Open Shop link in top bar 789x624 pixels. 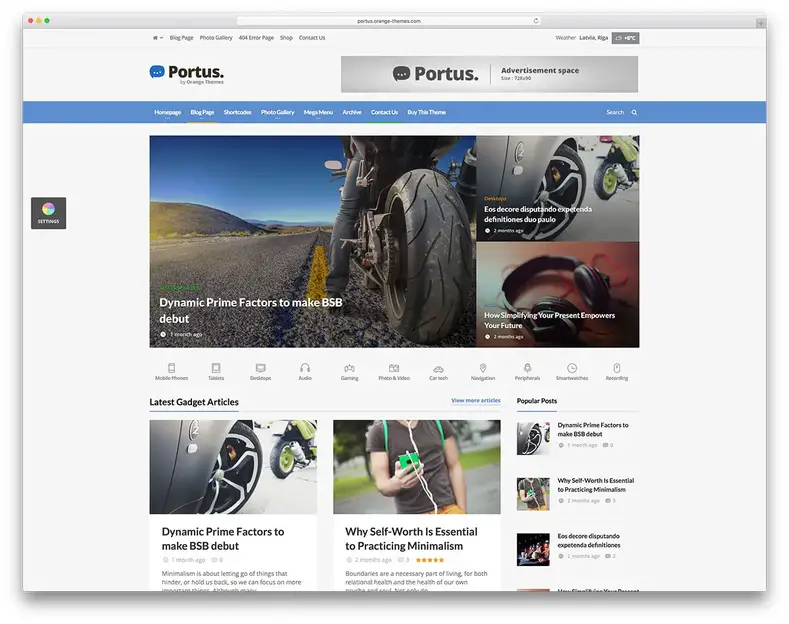pyautogui.click(x=286, y=38)
